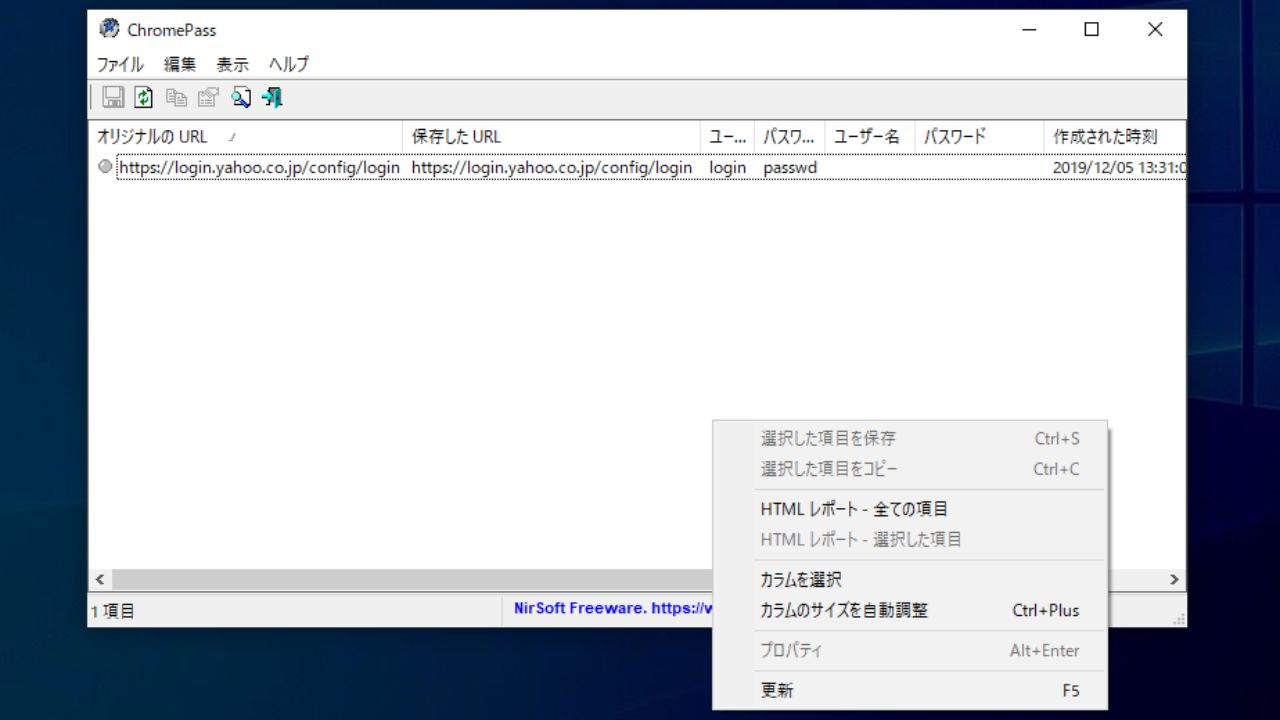This screenshot has height=720, width=1280.
Task: Click the Exit toolbar icon
Action: pyautogui.click(x=272, y=97)
